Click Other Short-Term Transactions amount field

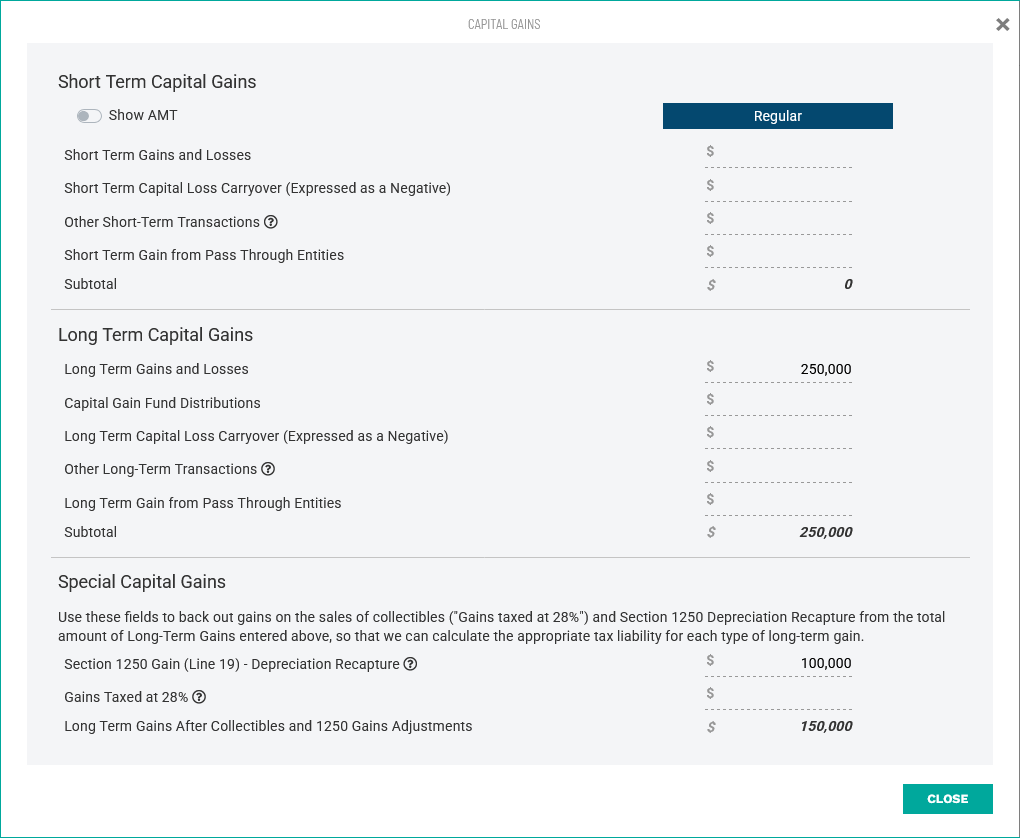point(784,220)
